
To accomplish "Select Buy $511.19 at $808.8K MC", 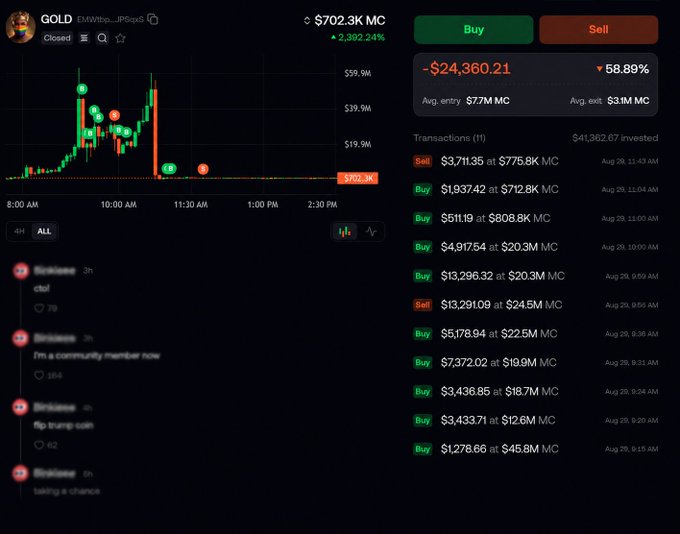I will (x=536, y=218).
